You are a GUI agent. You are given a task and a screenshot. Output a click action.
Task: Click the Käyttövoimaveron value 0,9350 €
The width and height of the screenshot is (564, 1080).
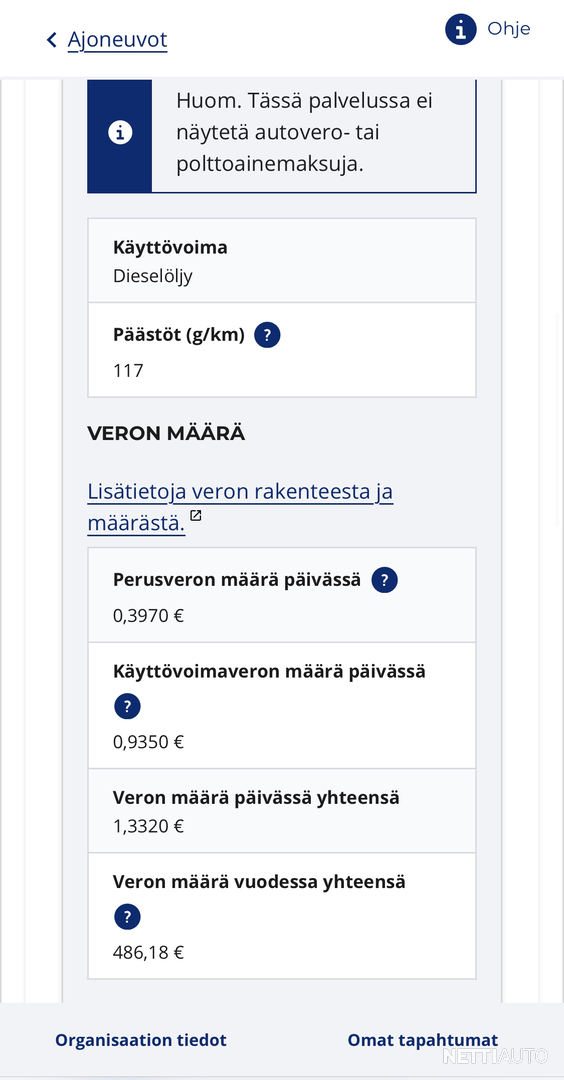[148, 742]
